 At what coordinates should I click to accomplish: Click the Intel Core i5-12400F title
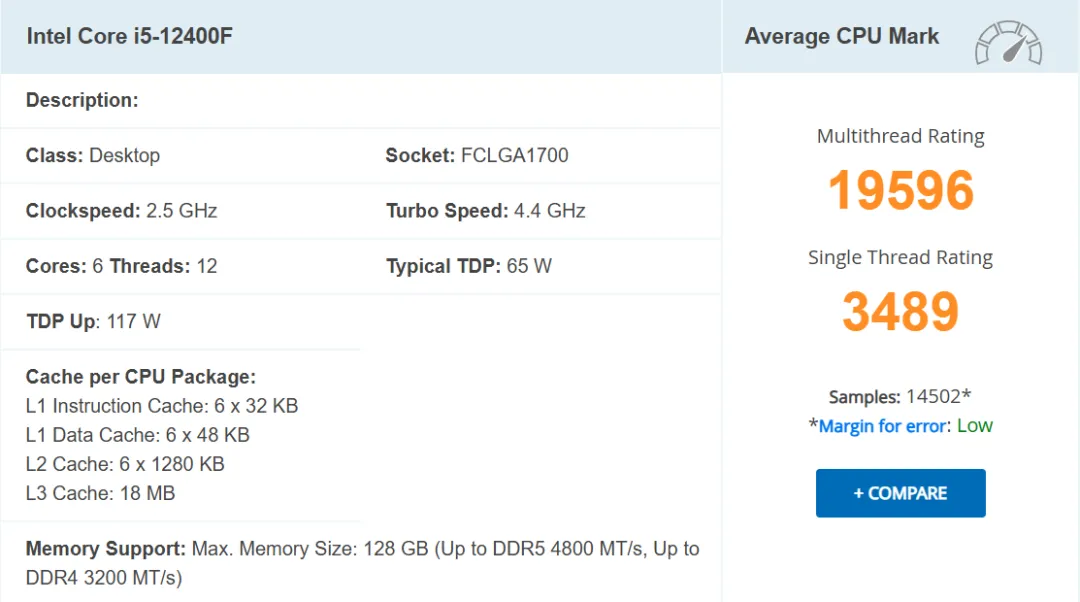tap(130, 37)
